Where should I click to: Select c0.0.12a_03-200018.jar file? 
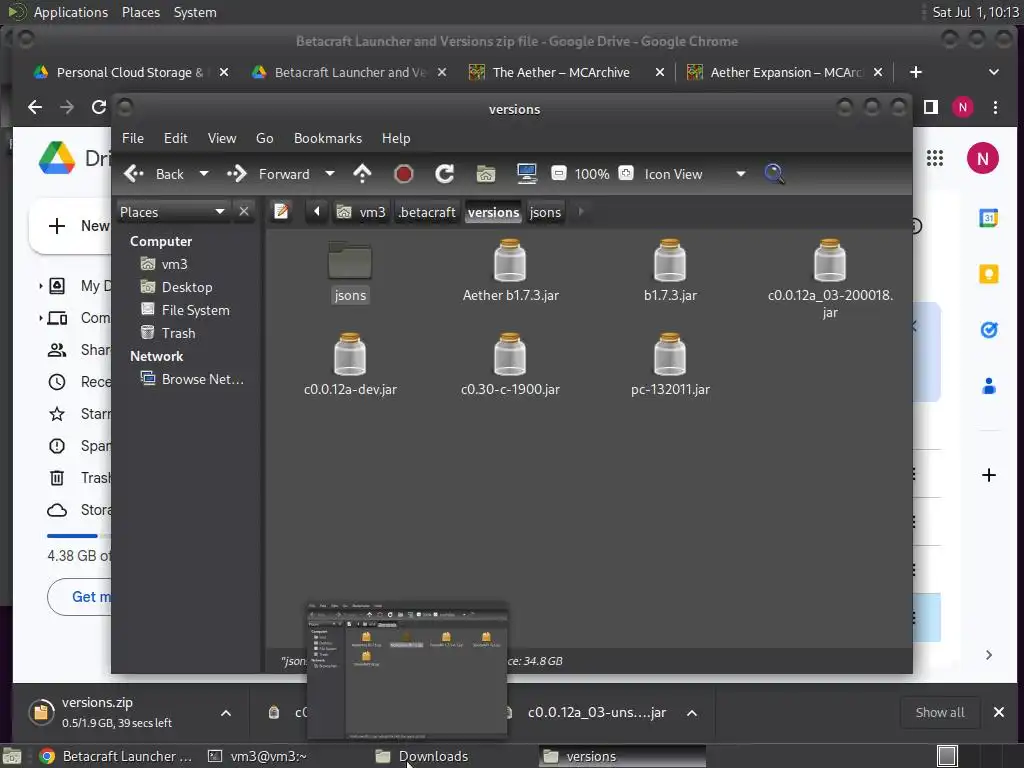tap(830, 278)
